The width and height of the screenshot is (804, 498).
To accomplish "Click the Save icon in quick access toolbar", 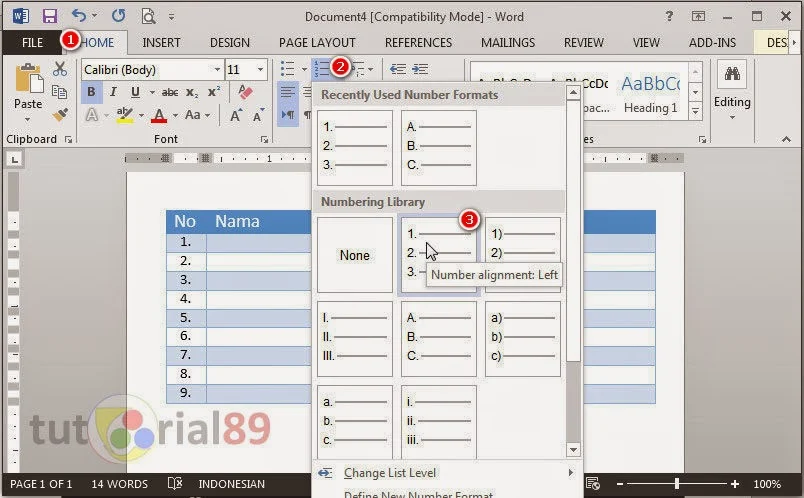I will [x=49, y=16].
